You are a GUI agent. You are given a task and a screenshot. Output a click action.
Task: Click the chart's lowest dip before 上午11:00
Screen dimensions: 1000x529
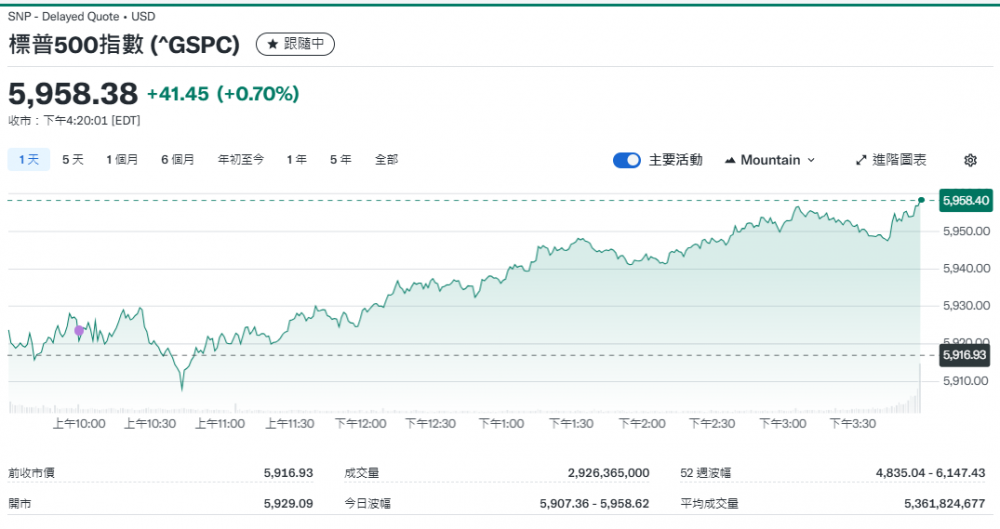pos(182,388)
